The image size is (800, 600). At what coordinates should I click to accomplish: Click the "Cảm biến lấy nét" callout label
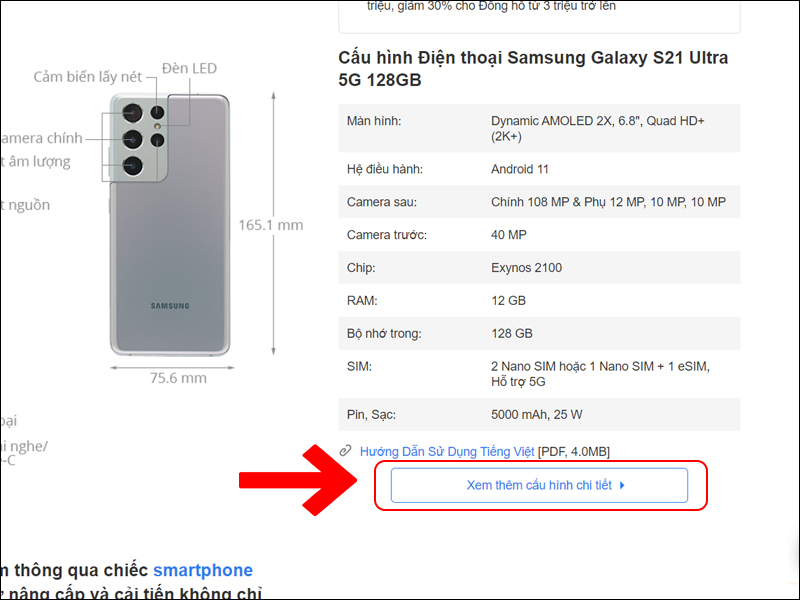click(88, 77)
